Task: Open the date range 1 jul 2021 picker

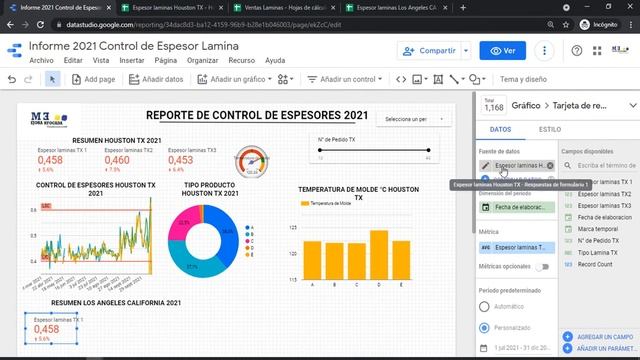Action: pyautogui.click(x=517, y=348)
